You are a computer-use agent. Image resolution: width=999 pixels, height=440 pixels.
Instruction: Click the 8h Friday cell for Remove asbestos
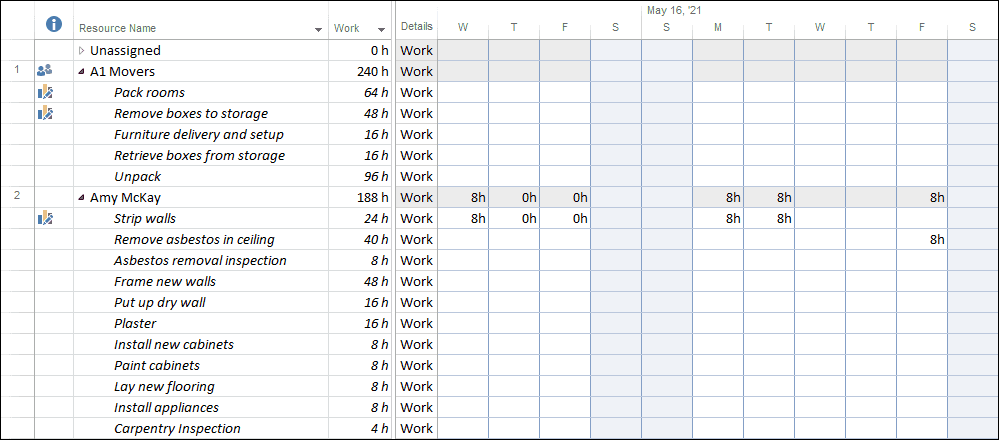pos(922,239)
